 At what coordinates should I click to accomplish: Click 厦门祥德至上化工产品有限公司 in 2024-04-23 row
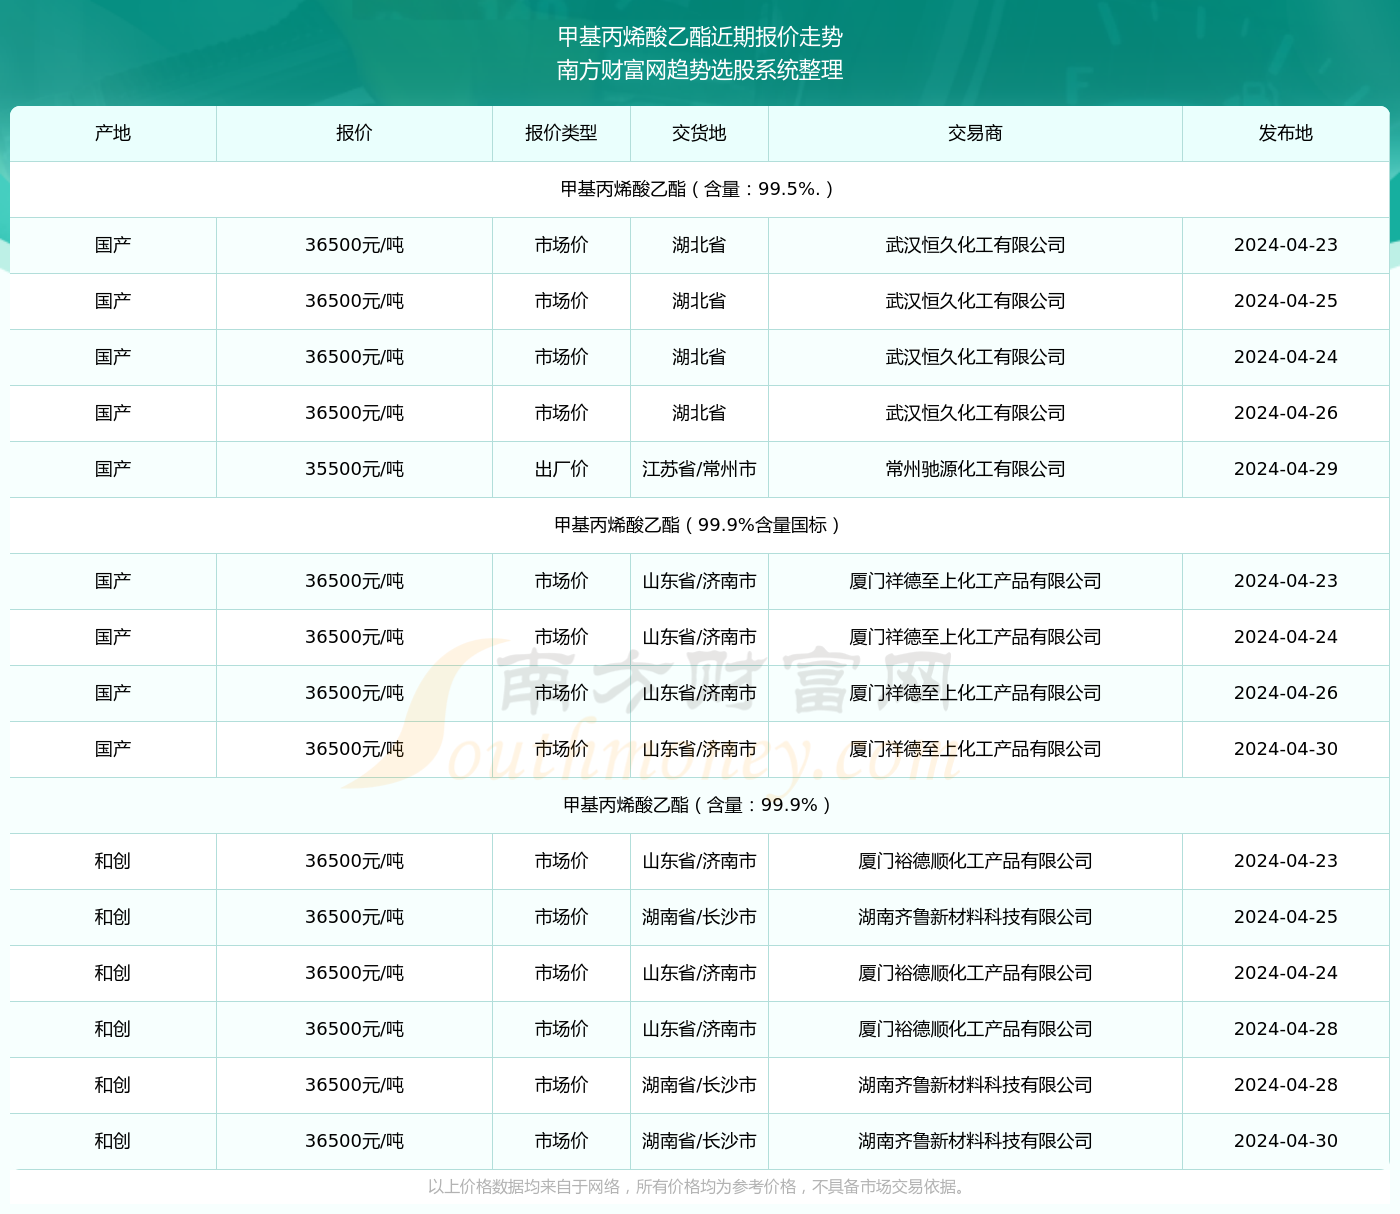975,581
